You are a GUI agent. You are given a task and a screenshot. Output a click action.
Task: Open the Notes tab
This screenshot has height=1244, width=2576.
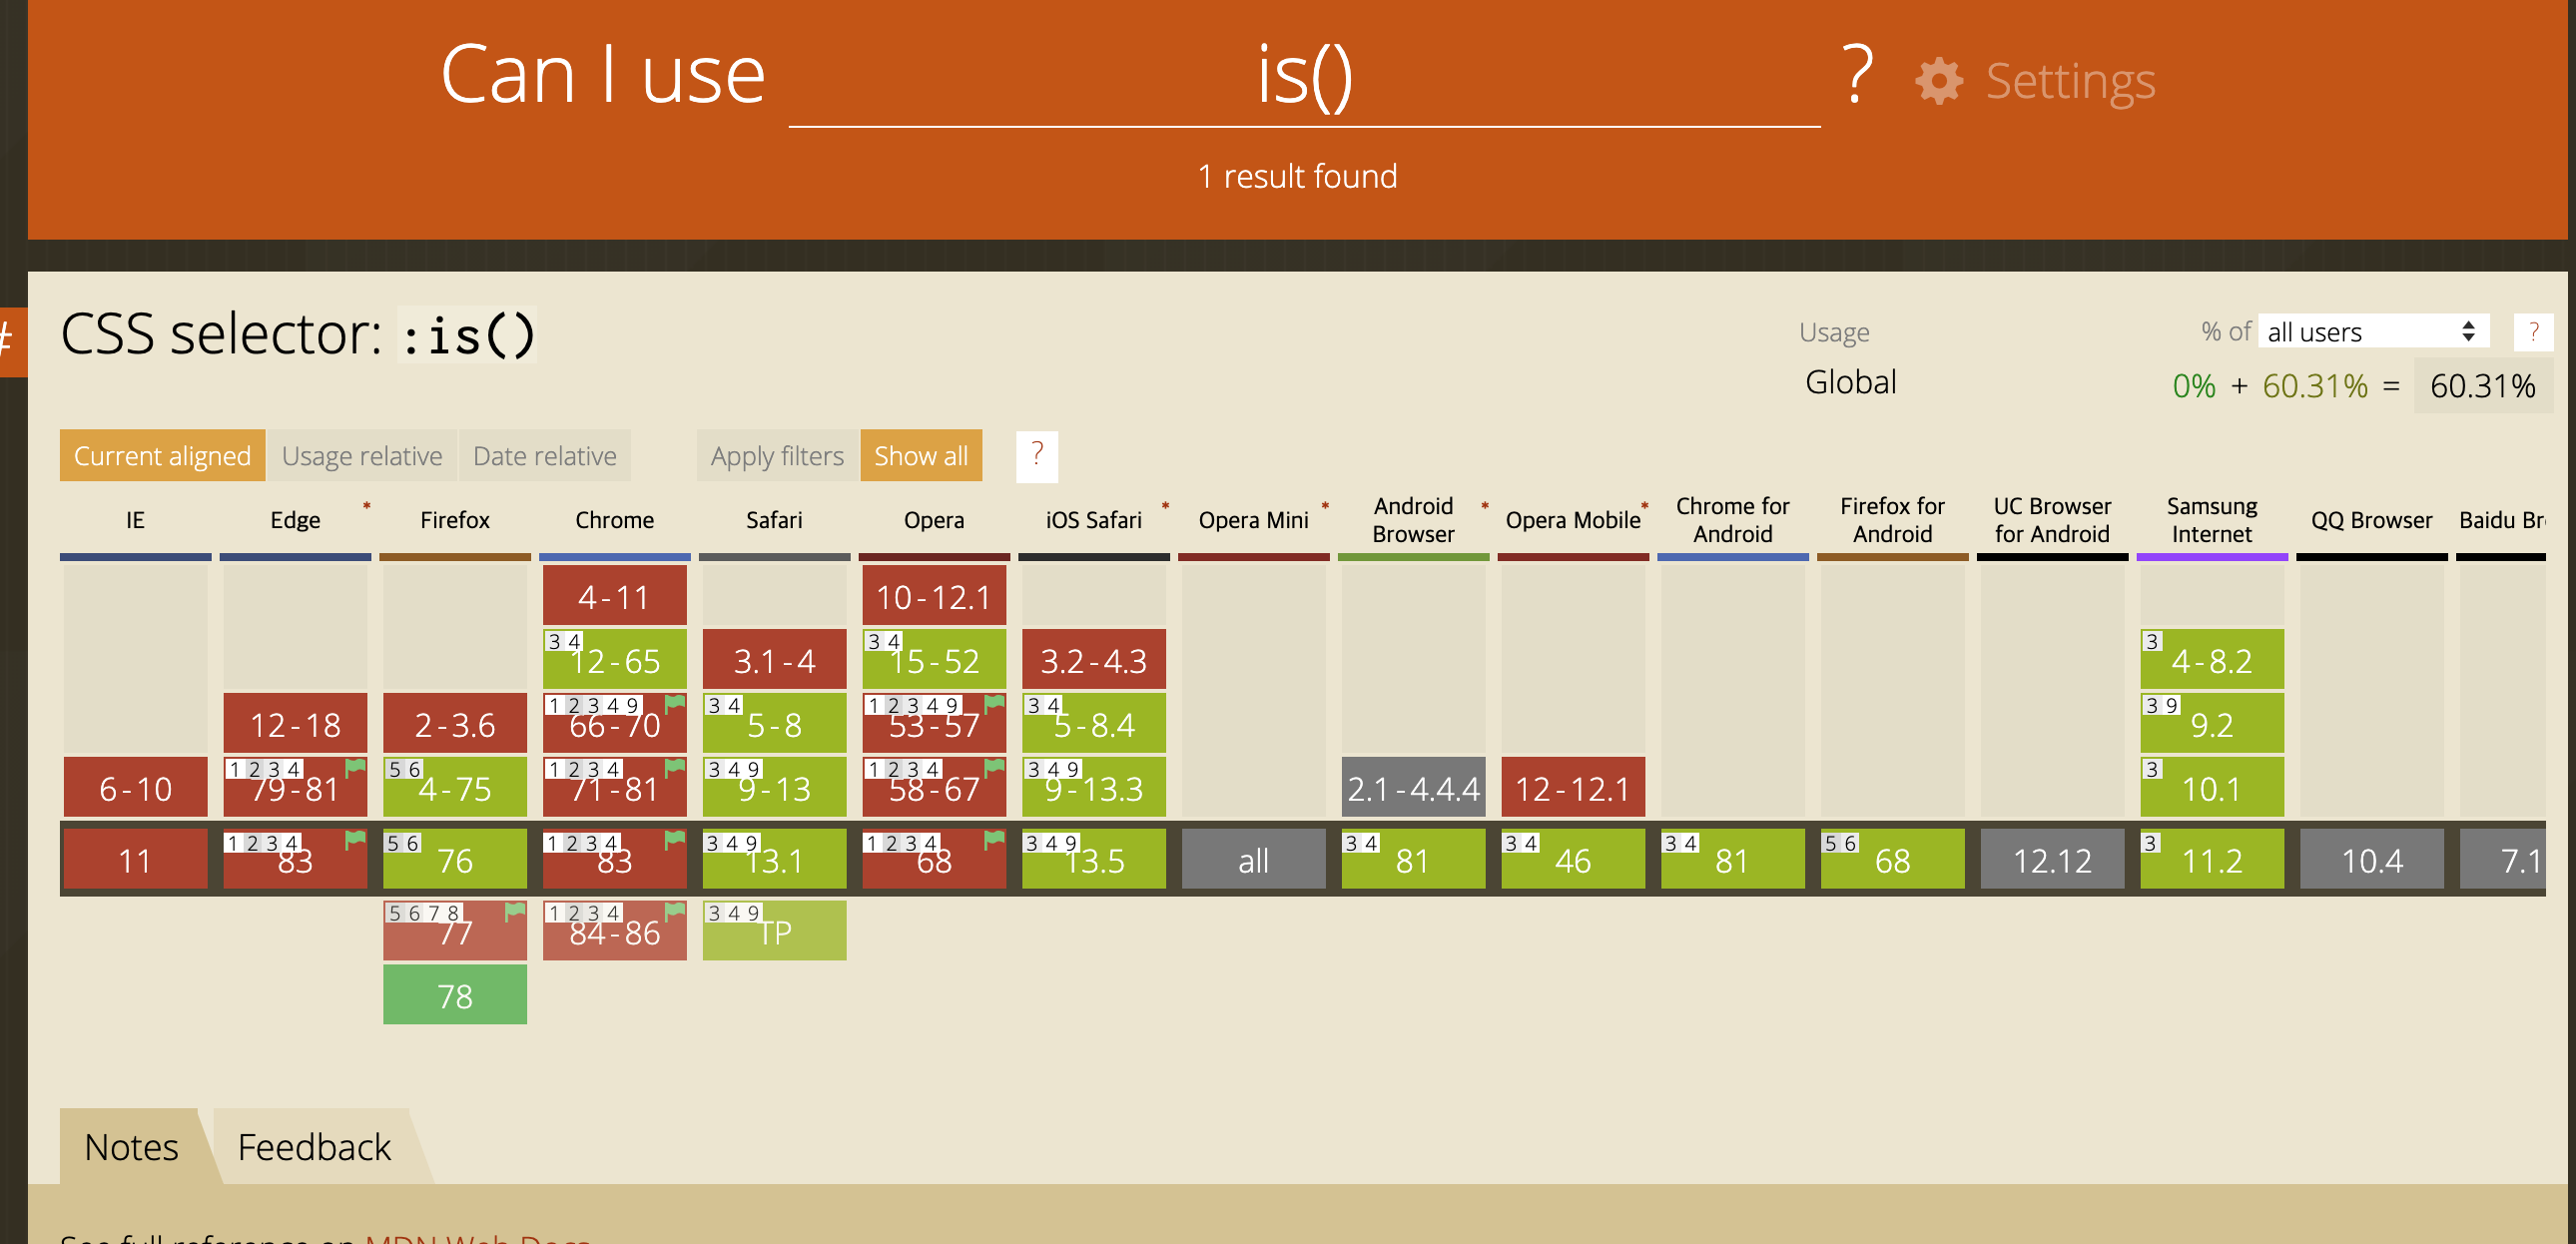[x=131, y=1147]
